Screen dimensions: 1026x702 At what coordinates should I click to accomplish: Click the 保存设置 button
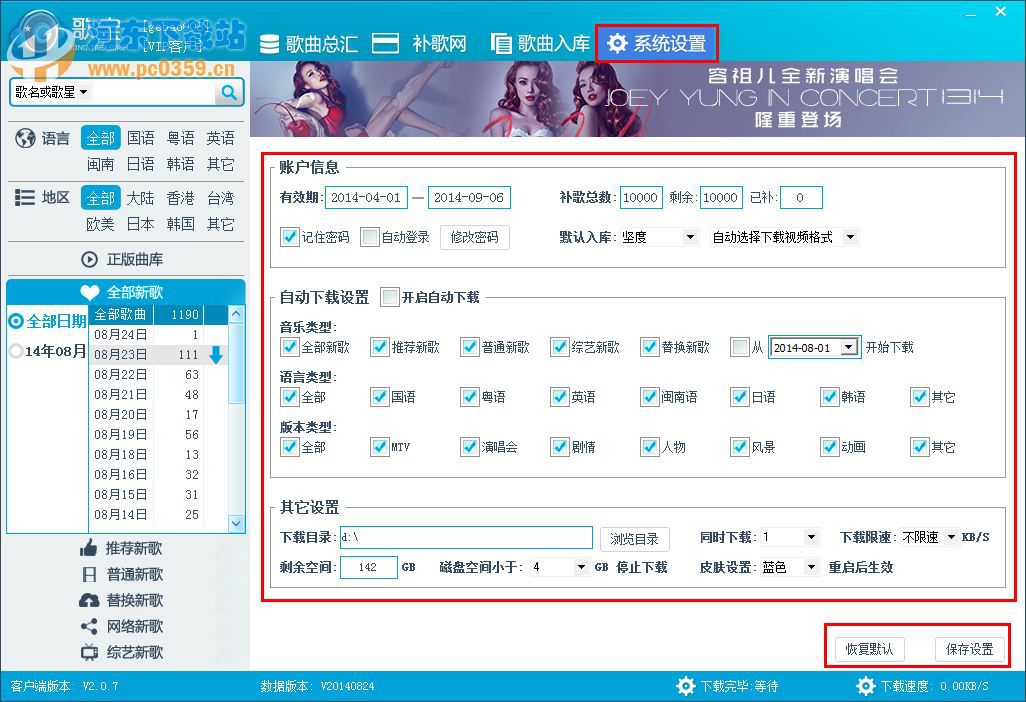[969, 648]
